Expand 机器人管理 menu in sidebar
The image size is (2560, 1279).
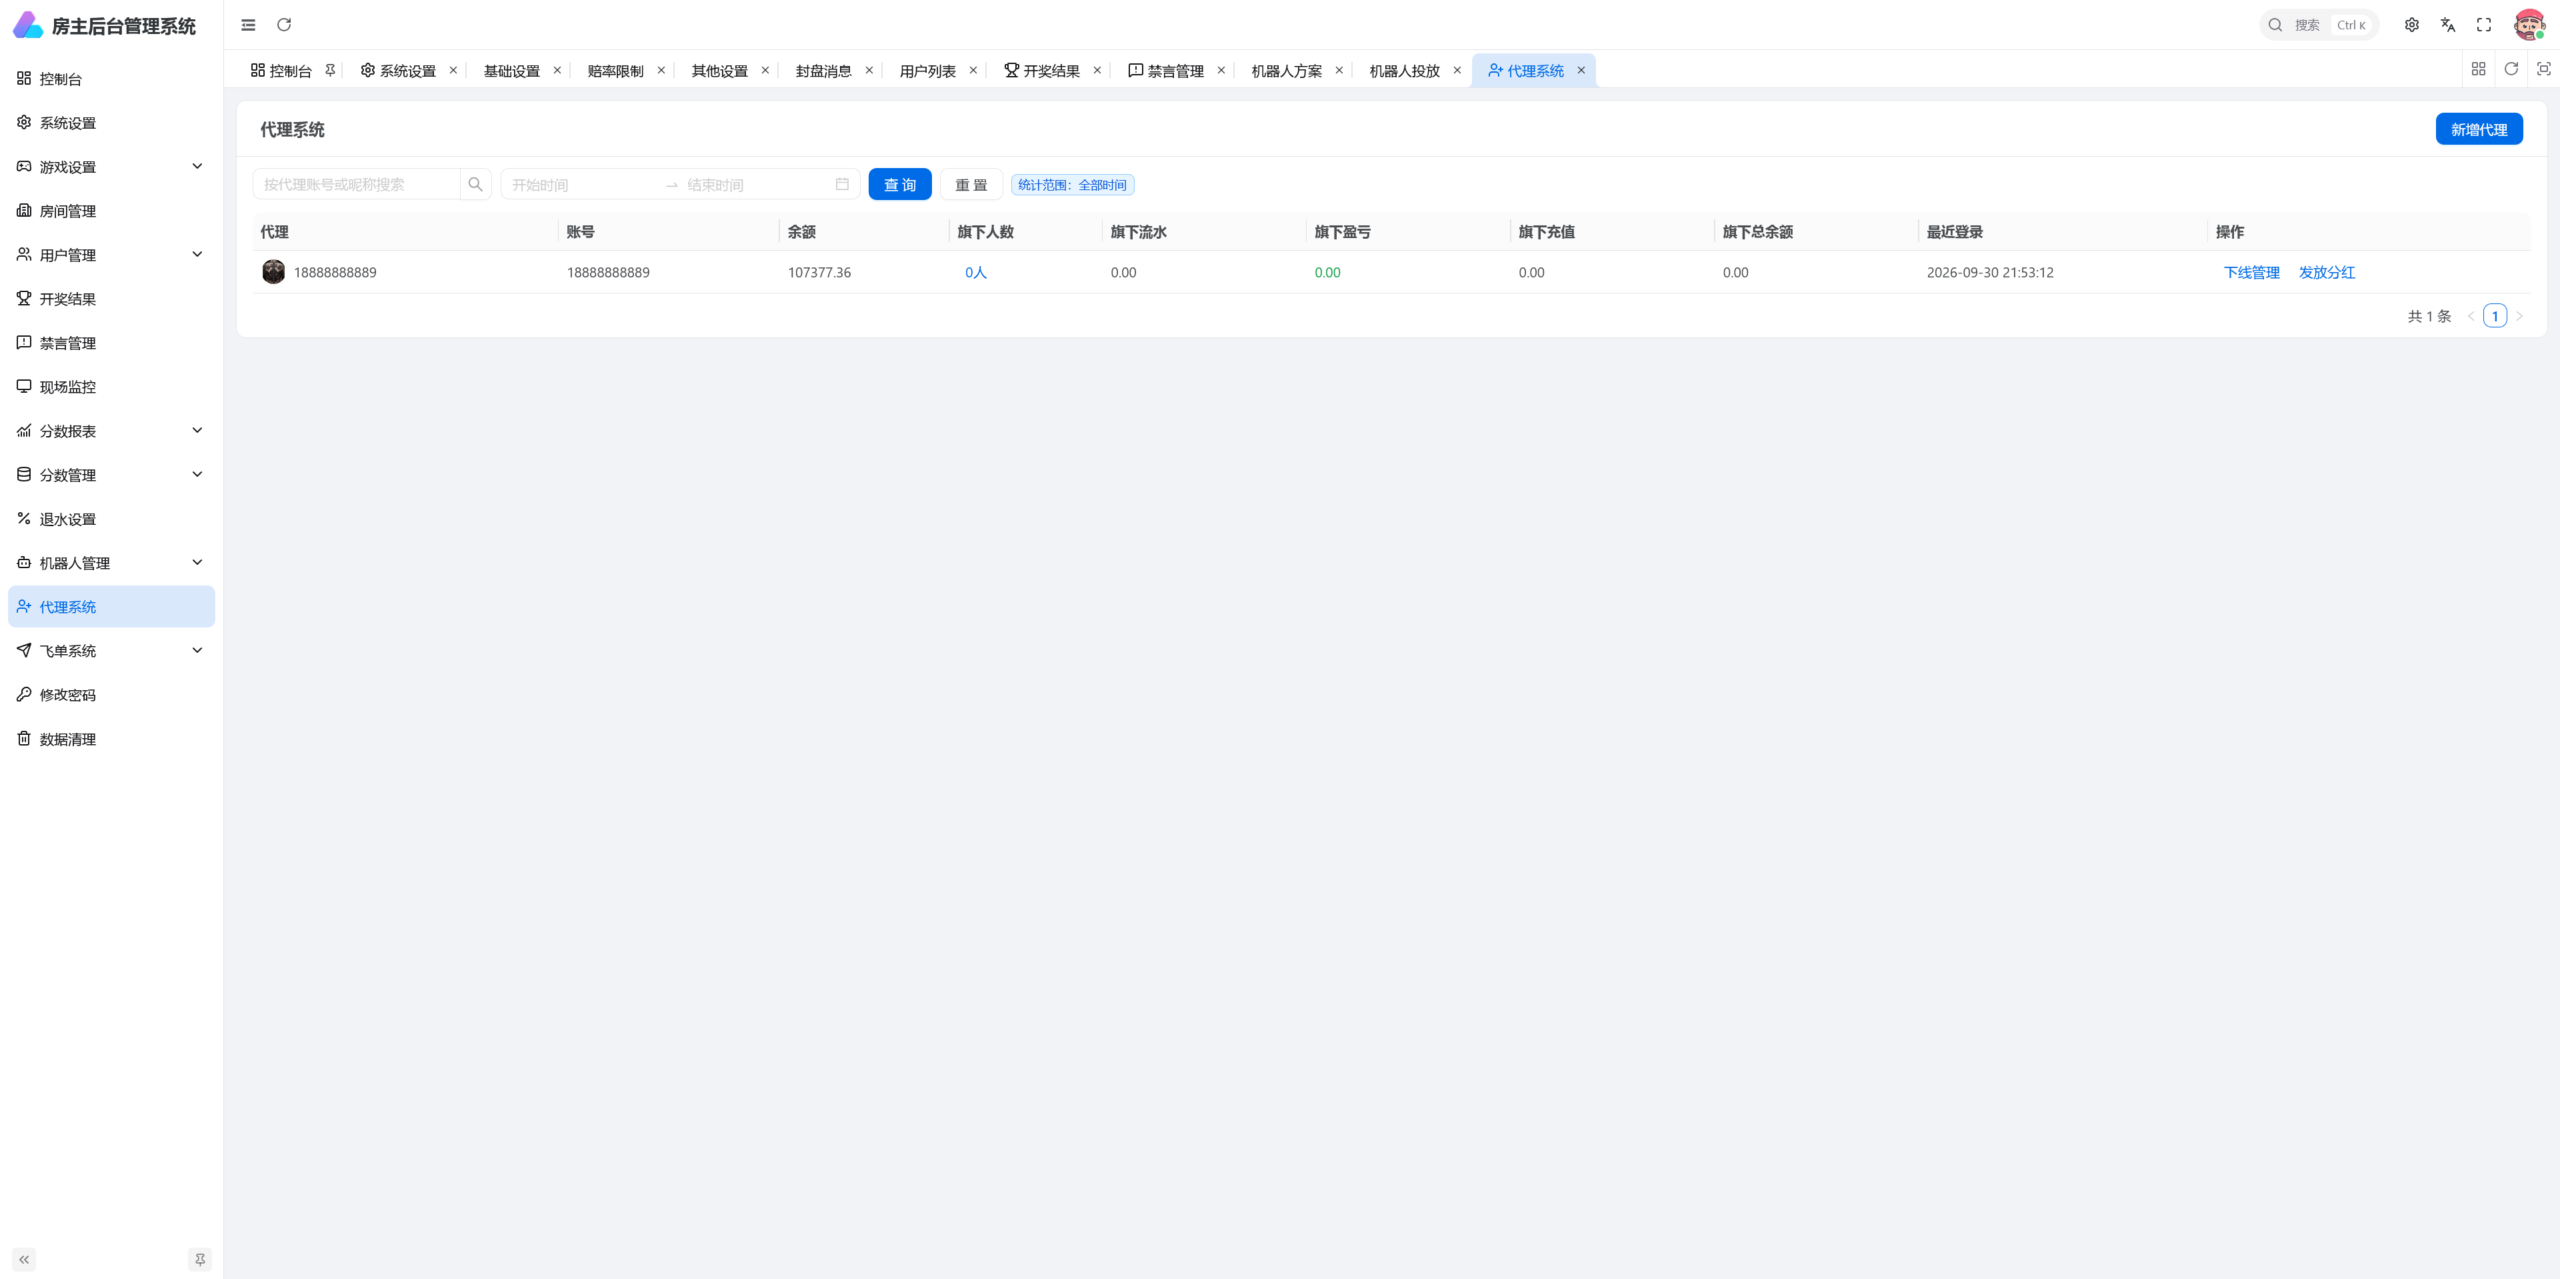tap(111, 563)
